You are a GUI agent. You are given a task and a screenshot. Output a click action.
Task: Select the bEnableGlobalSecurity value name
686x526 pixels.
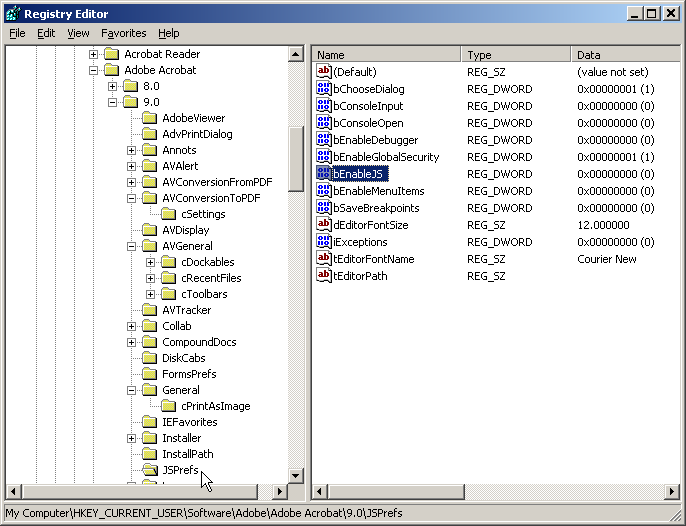[386, 157]
